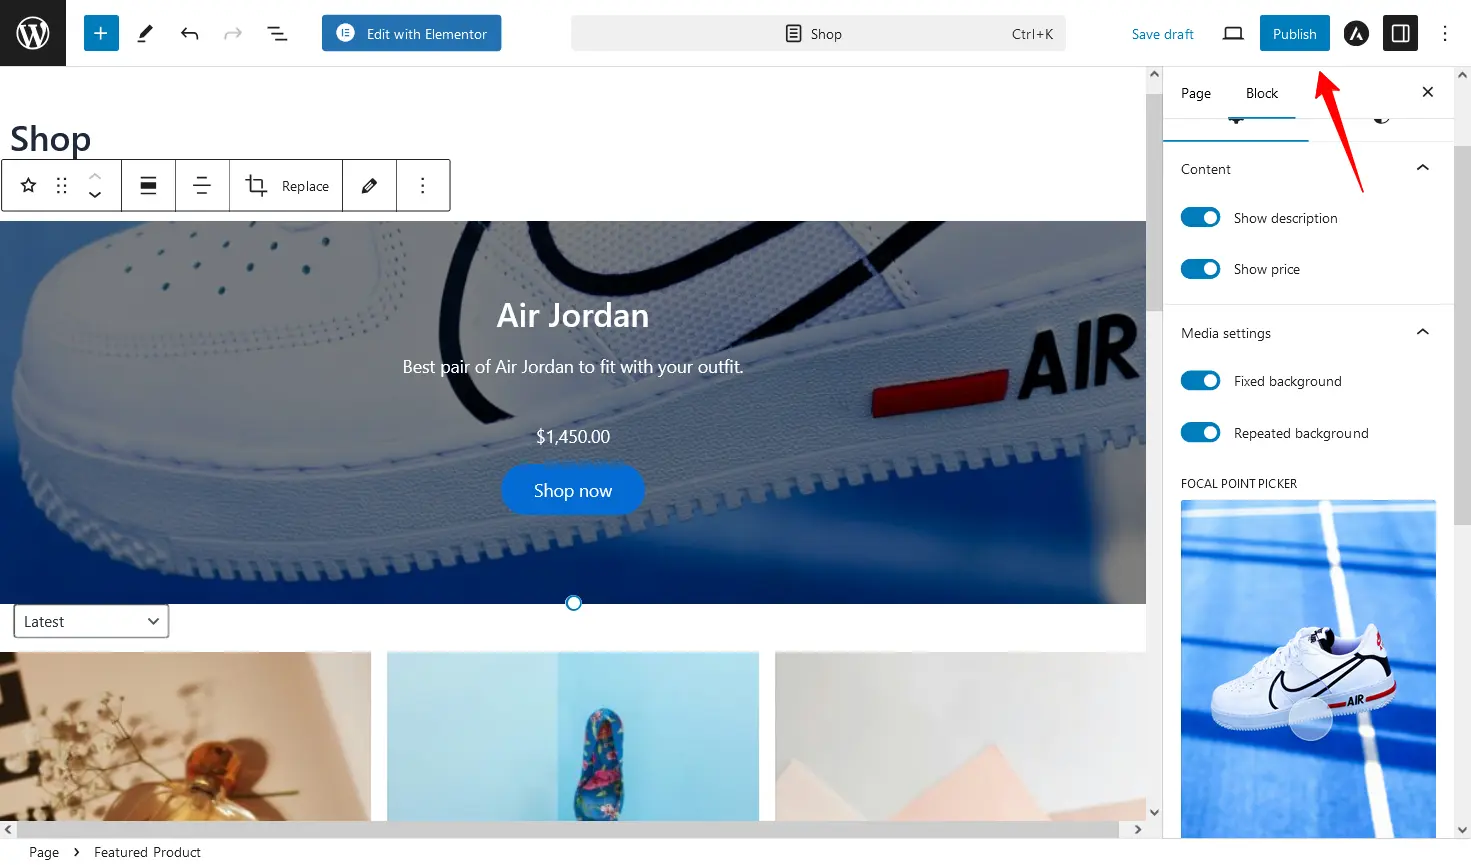Screen dimensions: 1471x865
Task: Click the focal point handle on picker image
Action: 1309,718
